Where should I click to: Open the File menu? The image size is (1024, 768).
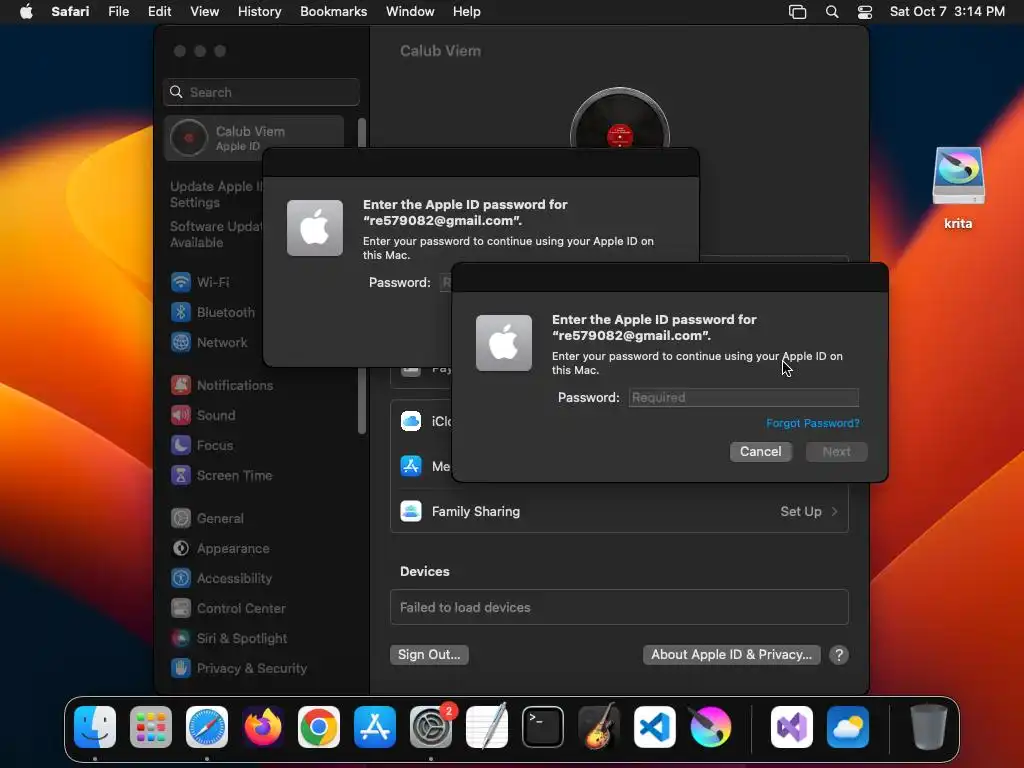(x=118, y=12)
